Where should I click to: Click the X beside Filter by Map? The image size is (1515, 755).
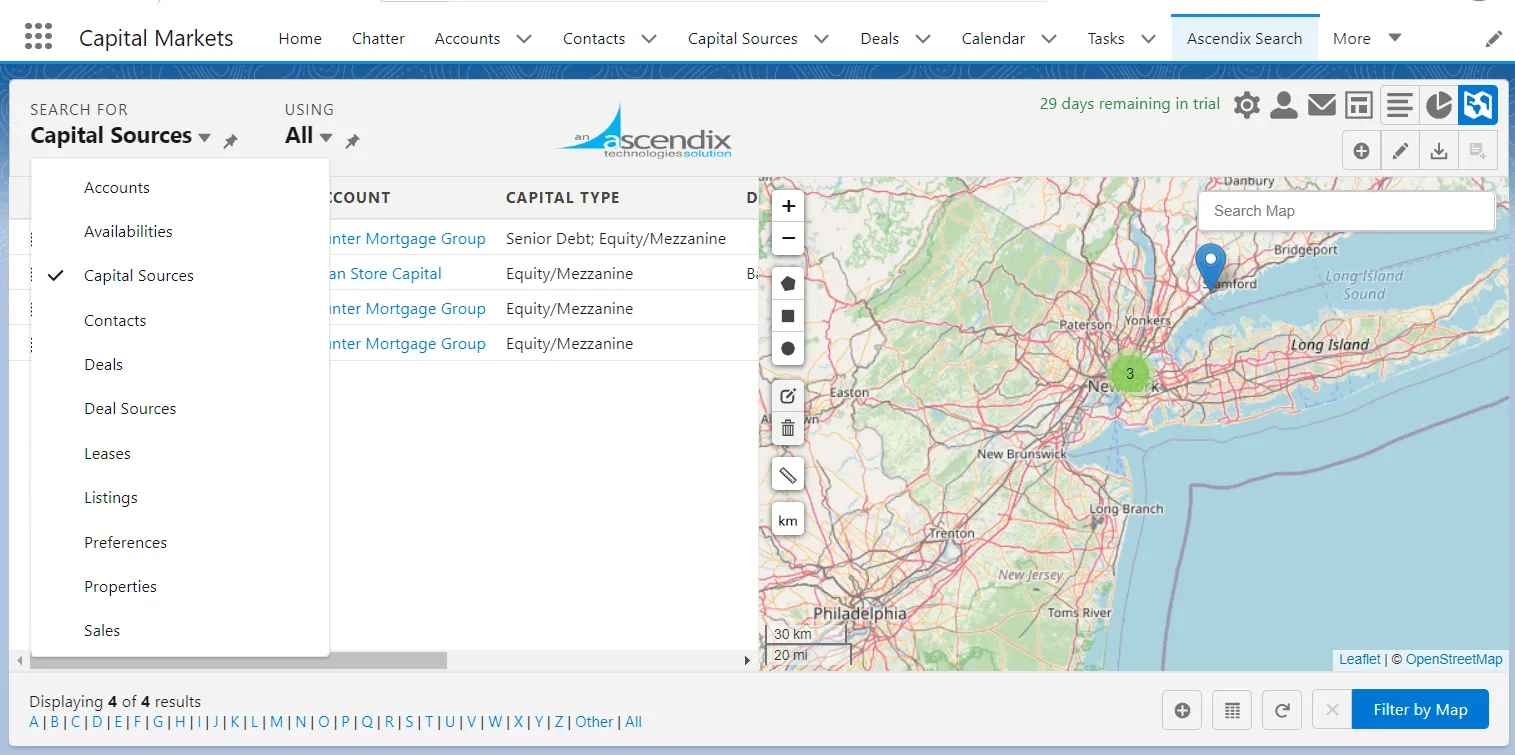[x=1332, y=710]
